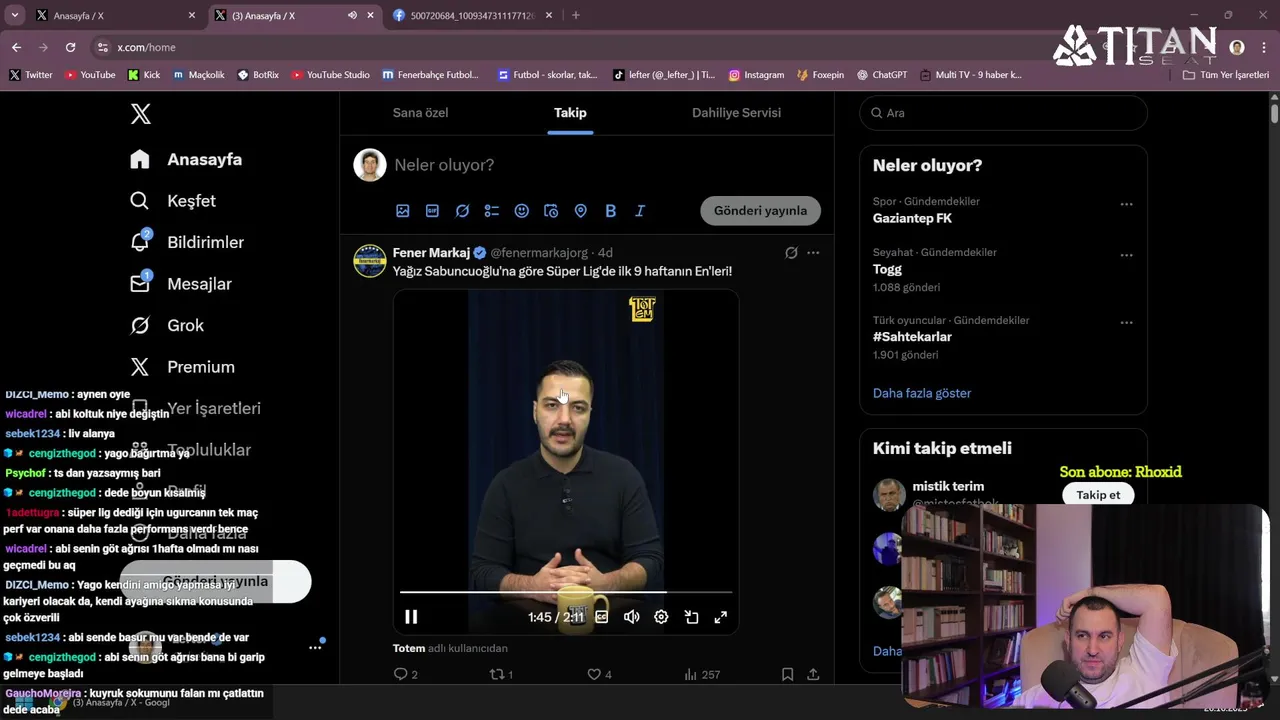
Task: Open more options on Fener Markaj post
Action: (x=813, y=253)
